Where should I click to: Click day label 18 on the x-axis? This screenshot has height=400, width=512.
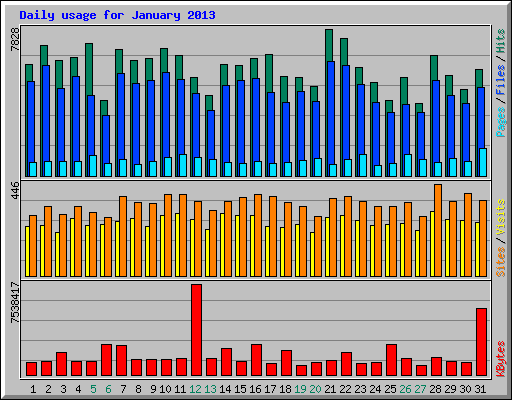click(x=285, y=389)
